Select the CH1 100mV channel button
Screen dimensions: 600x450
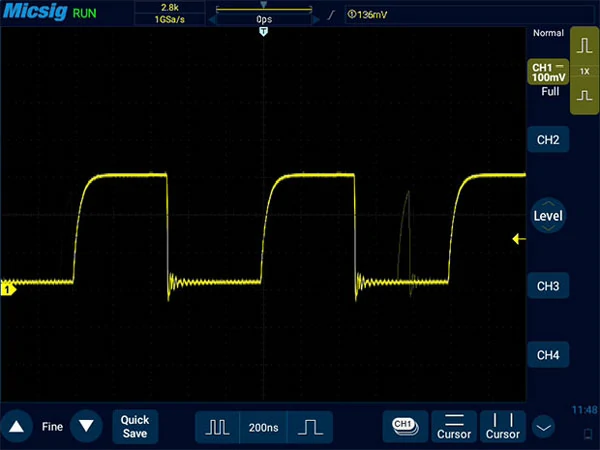click(548, 72)
